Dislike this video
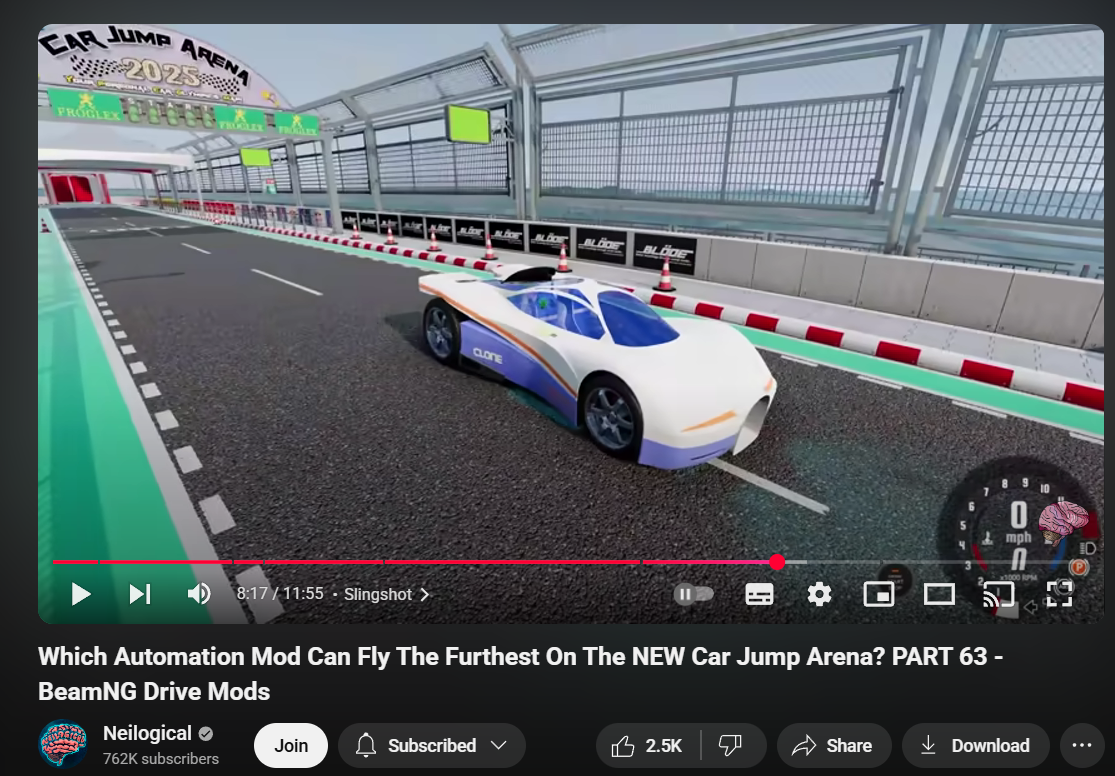 [731, 745]
